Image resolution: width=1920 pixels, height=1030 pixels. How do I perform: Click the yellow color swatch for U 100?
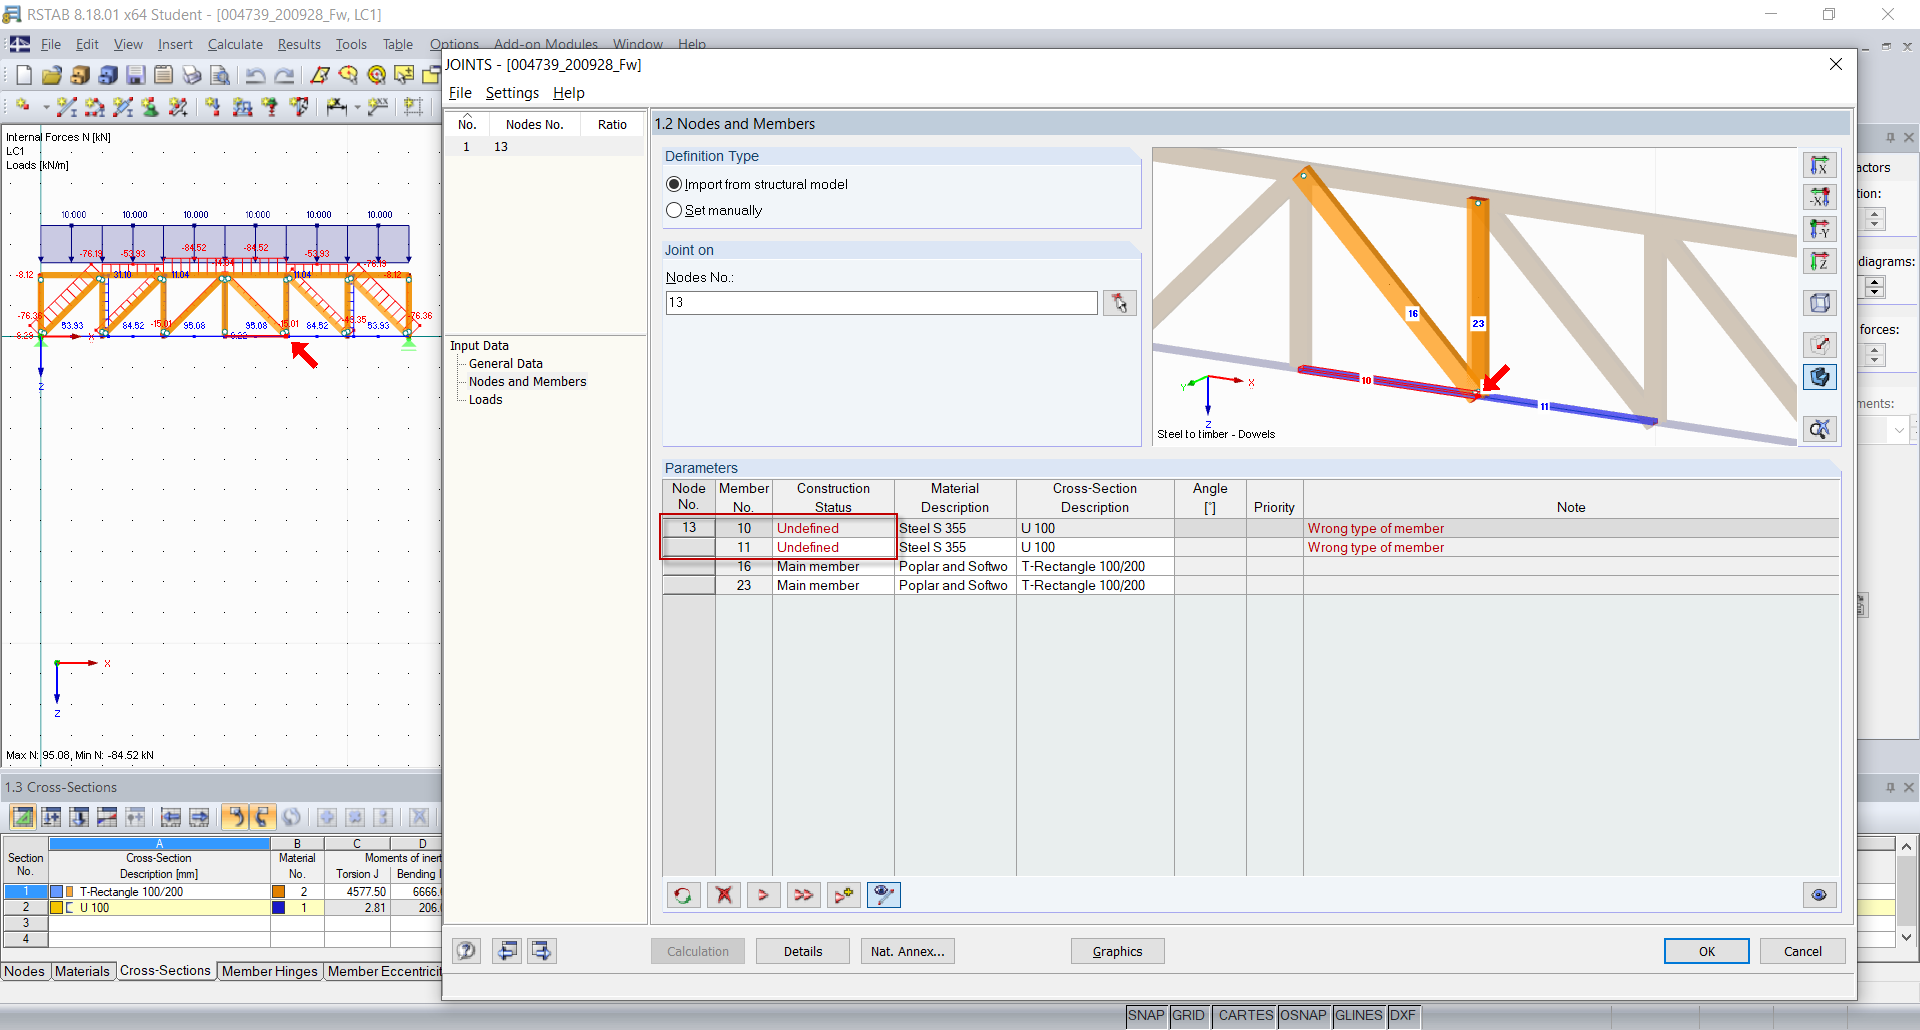(x=56, y=908)
